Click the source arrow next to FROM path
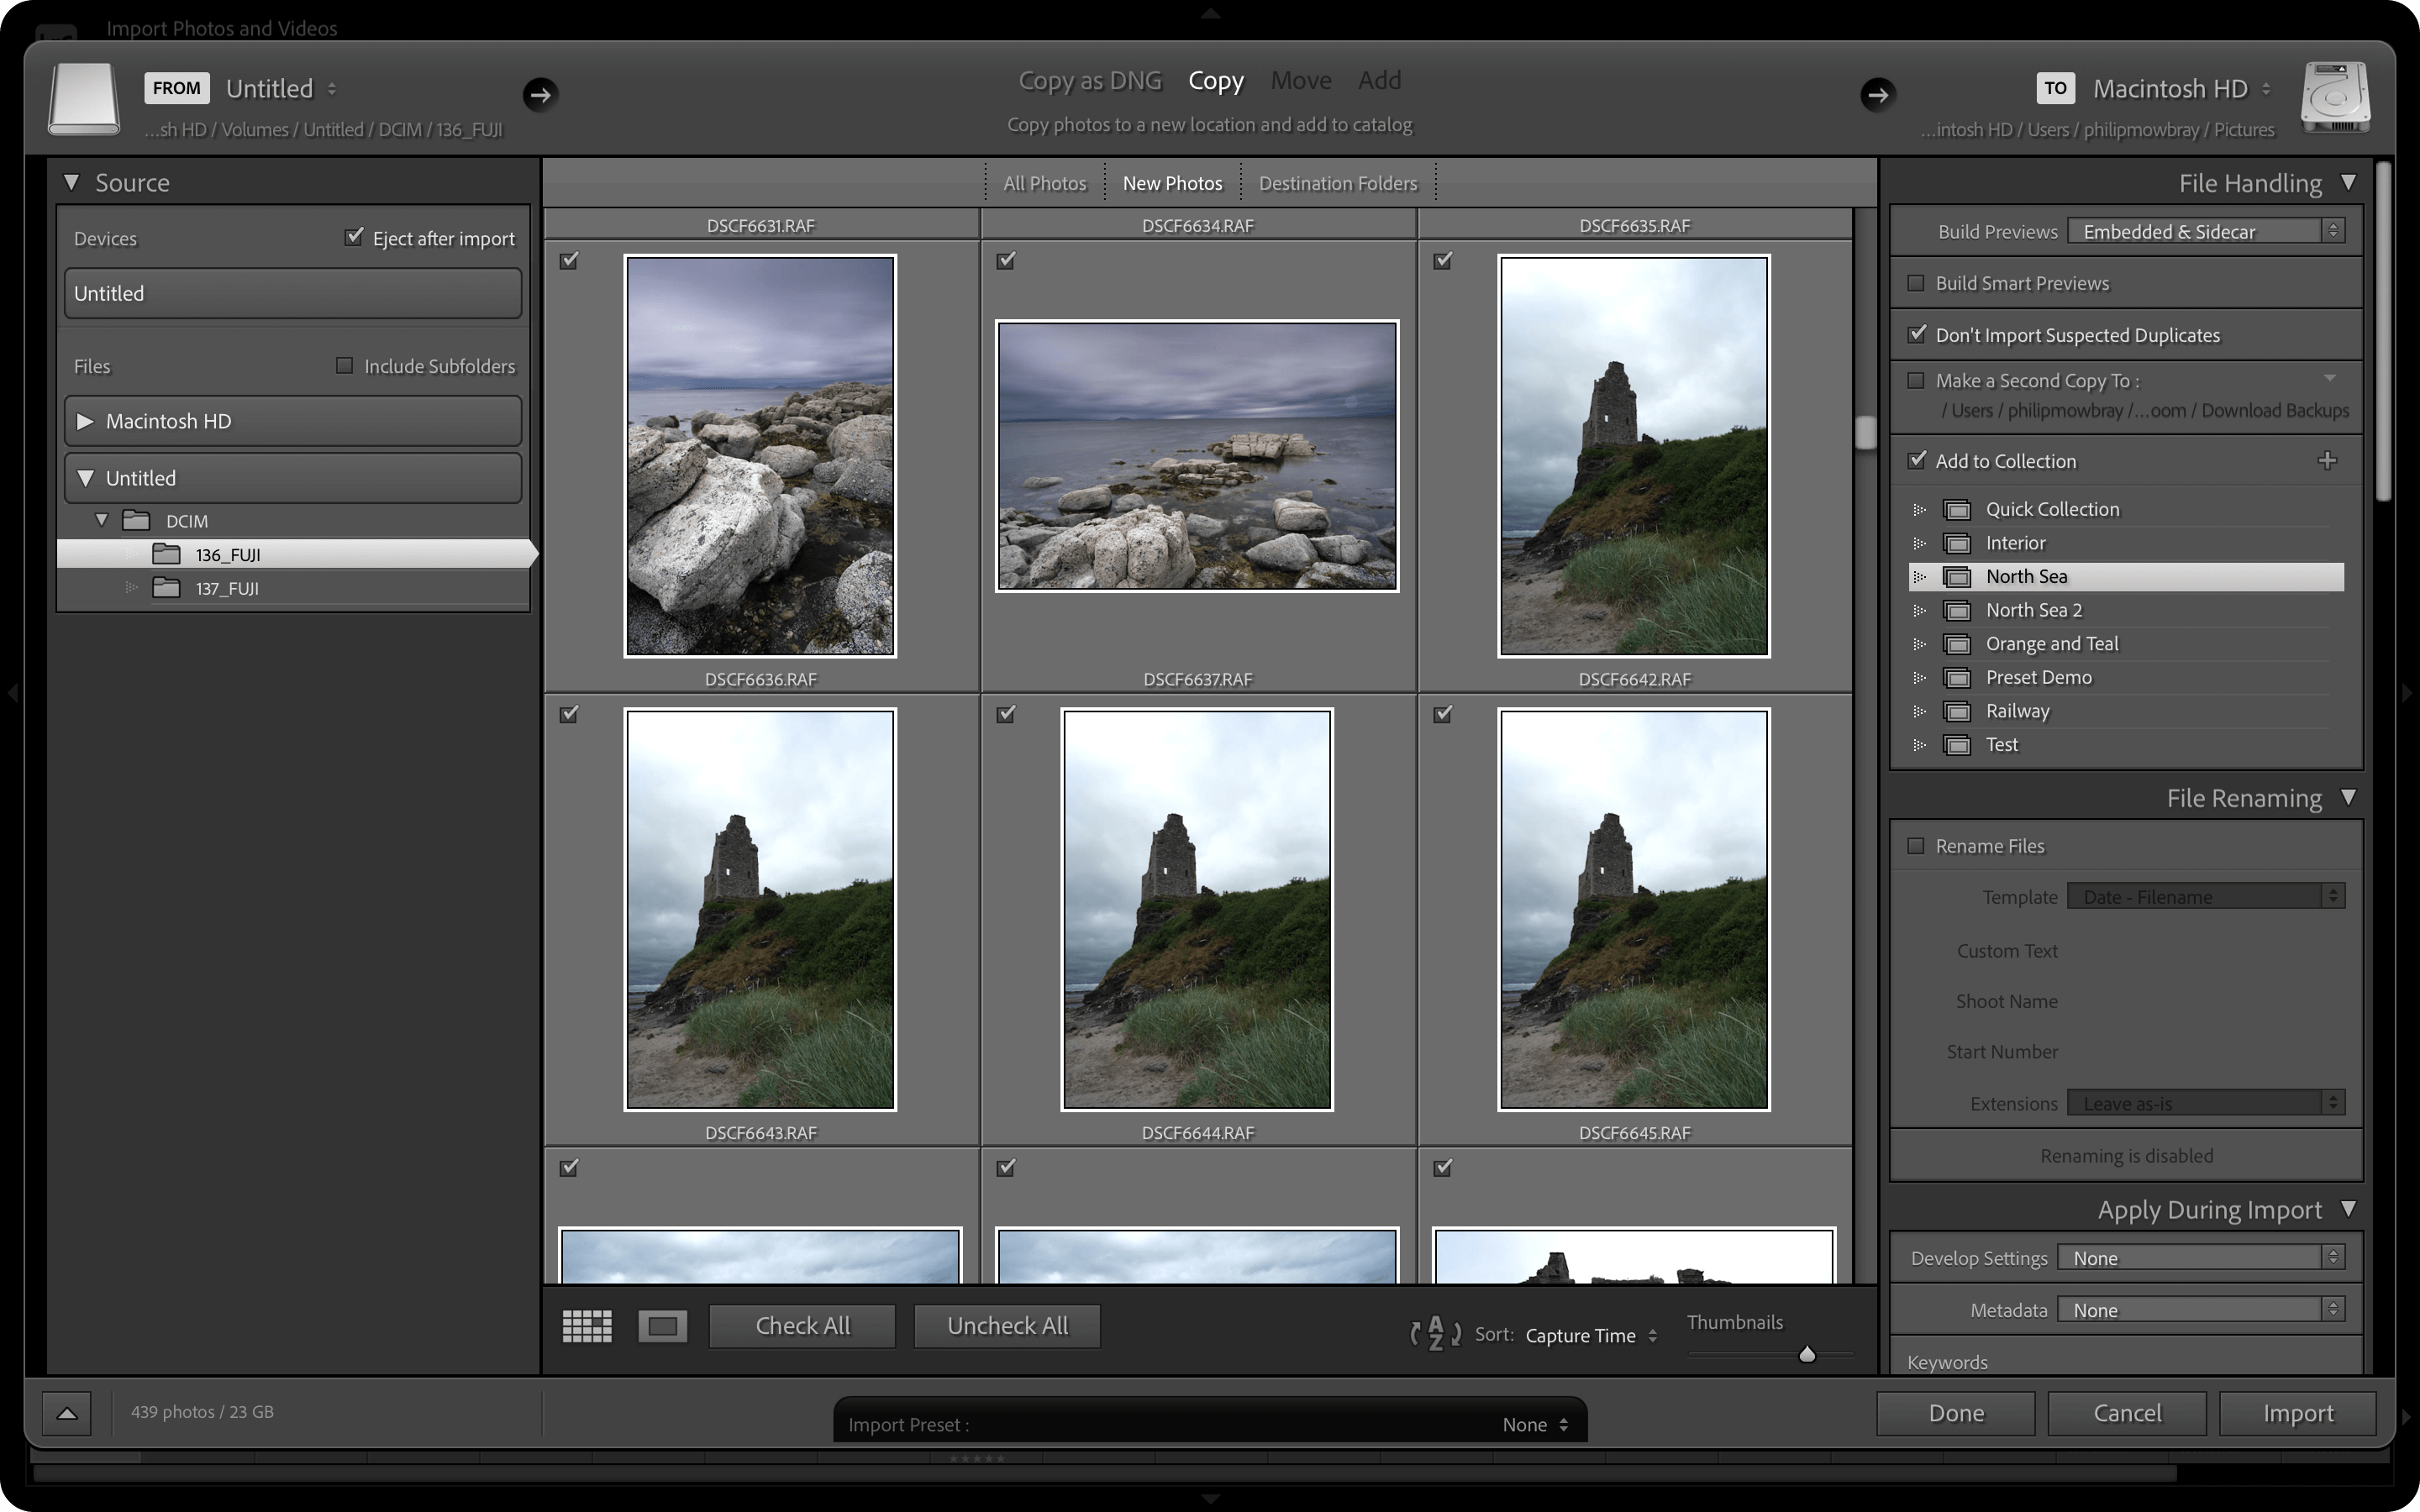Viewport: 2420px width, 1512px height. coord(540,94)
